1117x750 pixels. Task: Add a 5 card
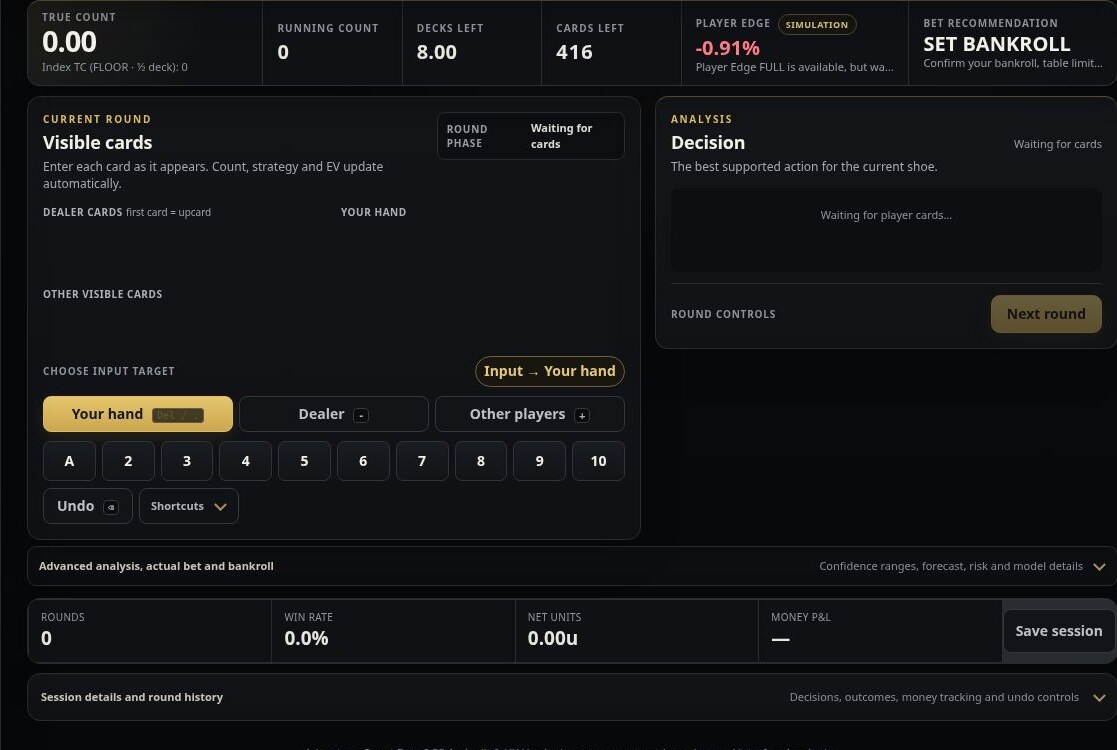(x=304, y=461)
